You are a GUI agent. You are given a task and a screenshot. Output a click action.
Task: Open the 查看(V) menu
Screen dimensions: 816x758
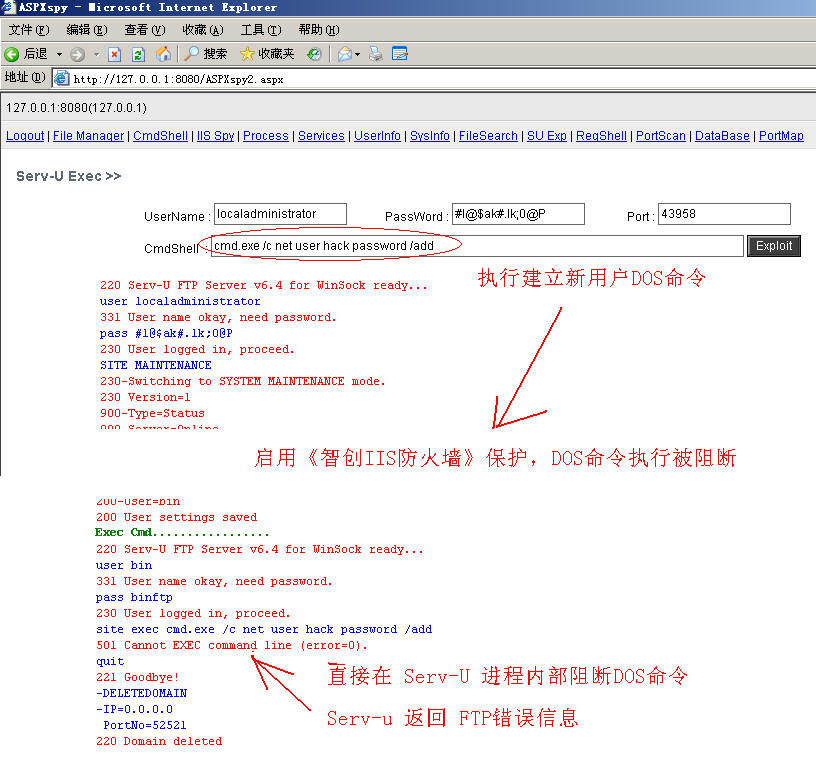point(145,30)
